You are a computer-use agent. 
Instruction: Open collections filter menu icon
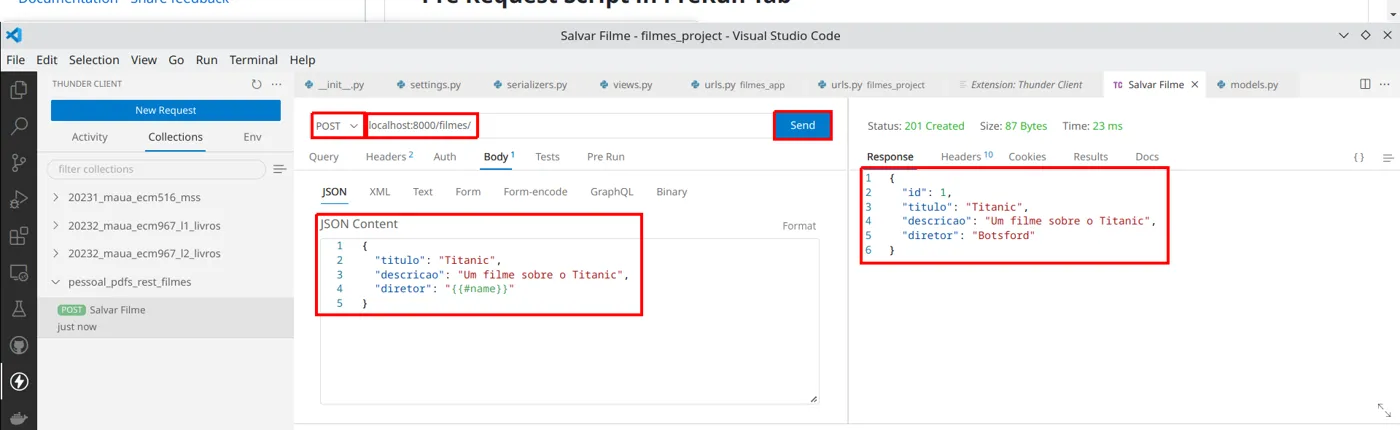tap(280, 170)
